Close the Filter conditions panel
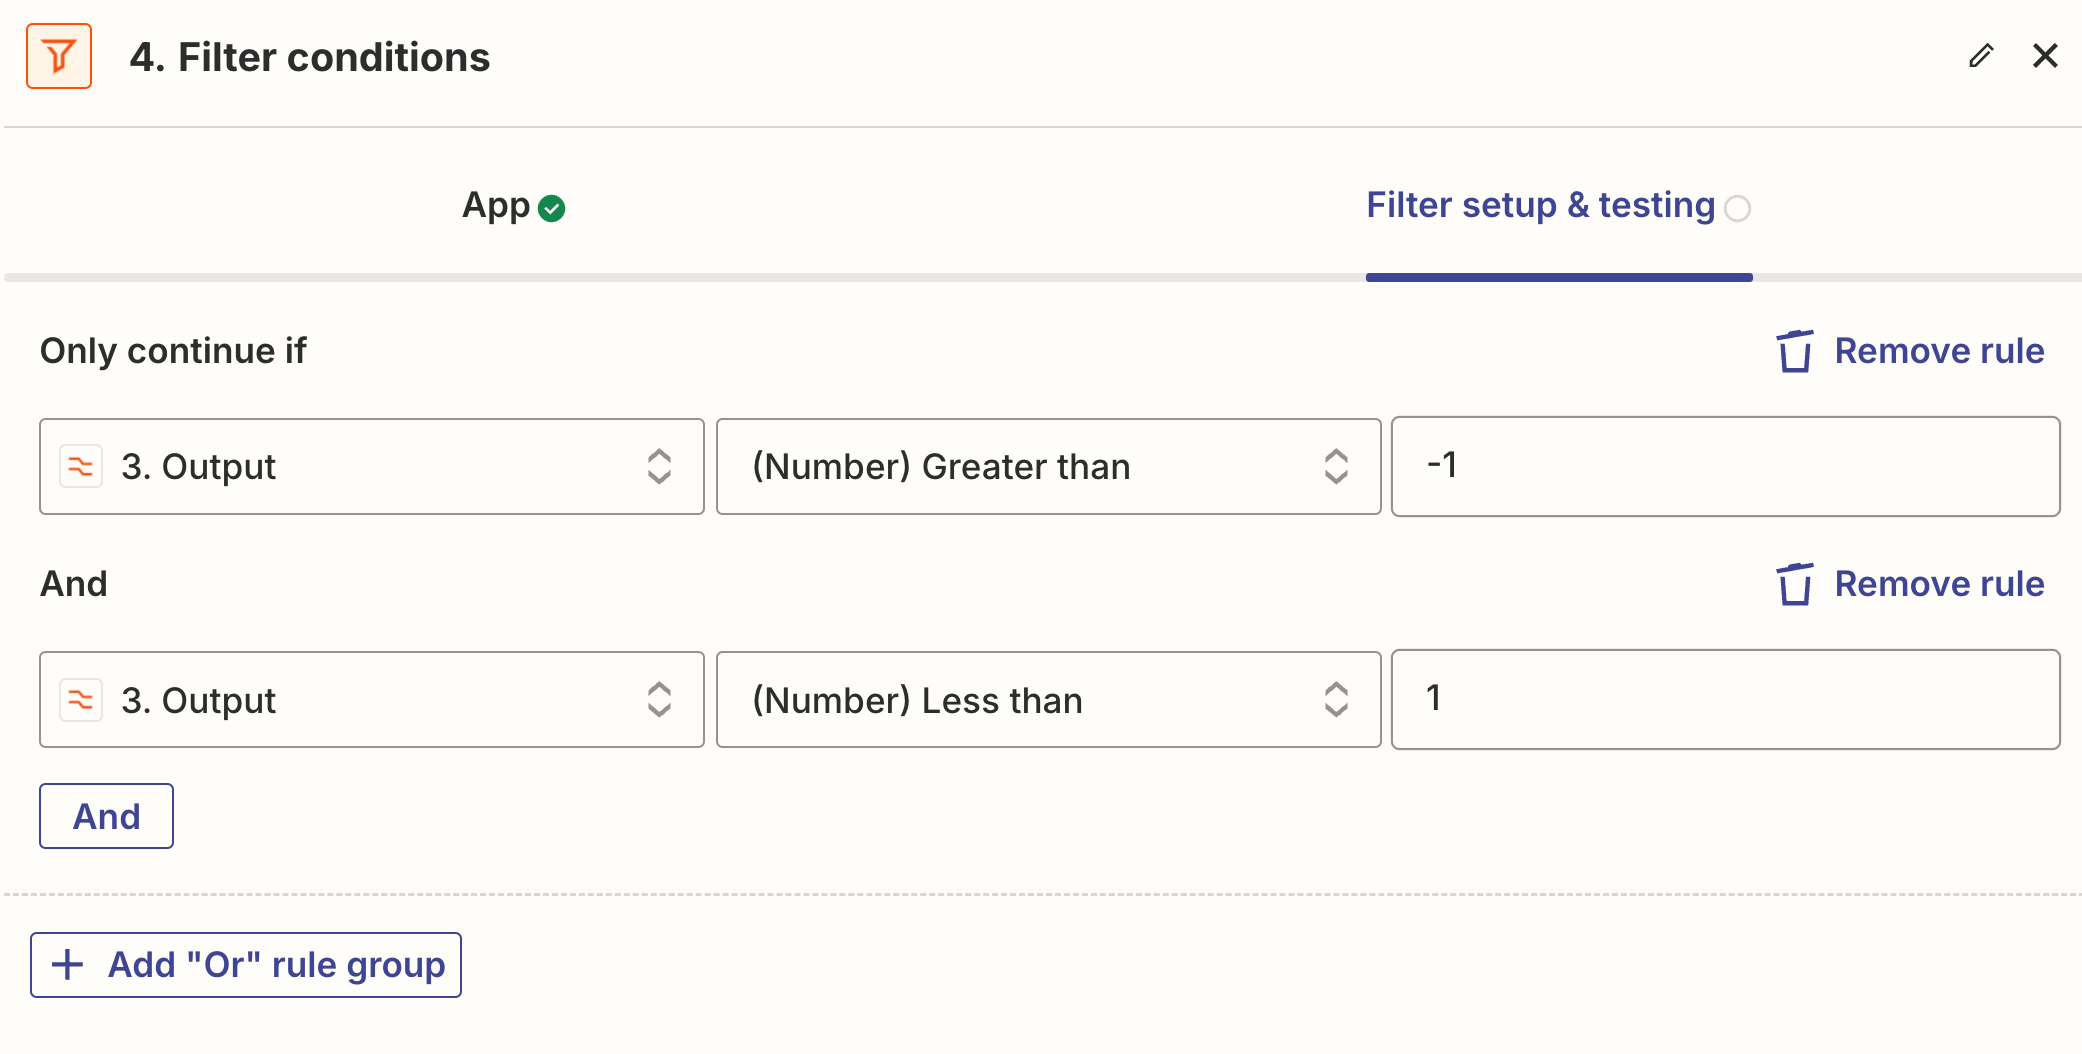The height and width of the screenshot is (1054, 2082). pyautogui.click(x=2045, y=56)
